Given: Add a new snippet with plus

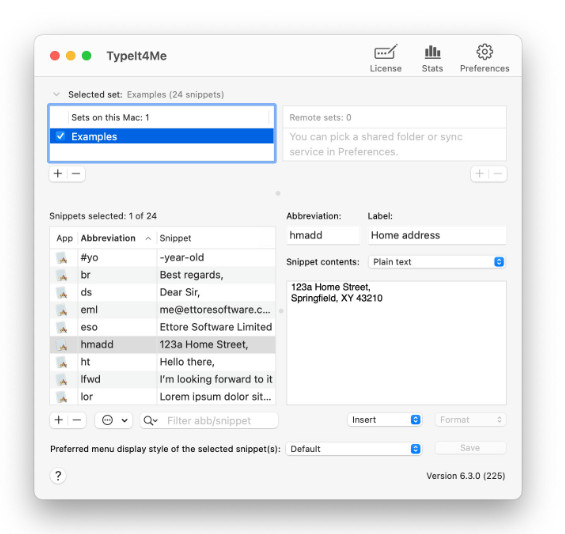Looking at the screenshot, I should pyautogui.click(x=59, y=420).
